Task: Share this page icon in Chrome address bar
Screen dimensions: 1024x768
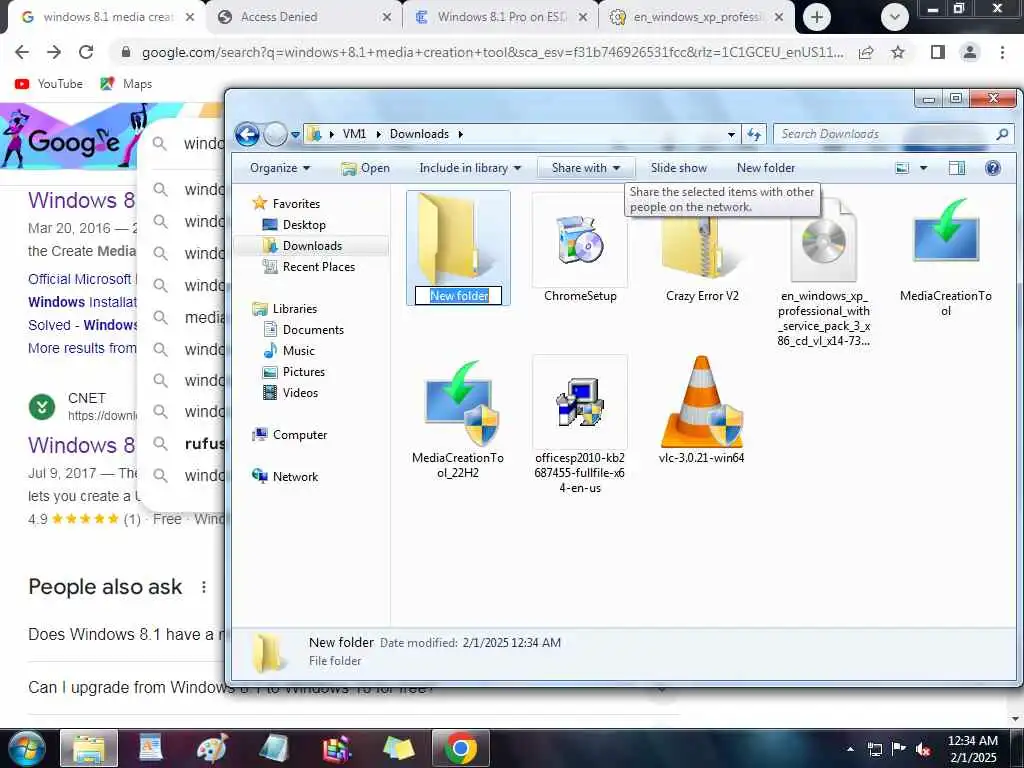Action: 866,52
